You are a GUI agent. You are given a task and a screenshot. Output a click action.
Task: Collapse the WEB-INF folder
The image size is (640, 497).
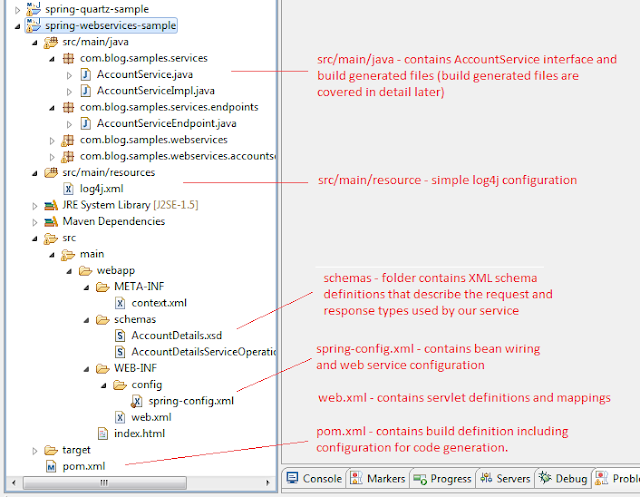tap(86, 369)
